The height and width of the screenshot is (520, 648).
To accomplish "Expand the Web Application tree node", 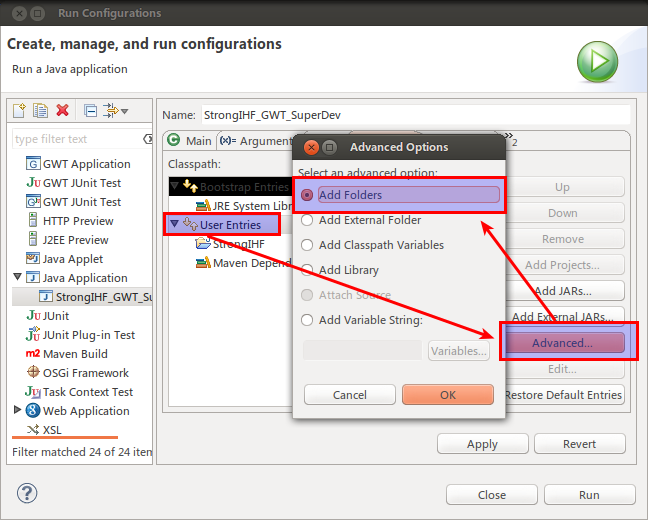I will pyautogui.click(x=17, y=410).
